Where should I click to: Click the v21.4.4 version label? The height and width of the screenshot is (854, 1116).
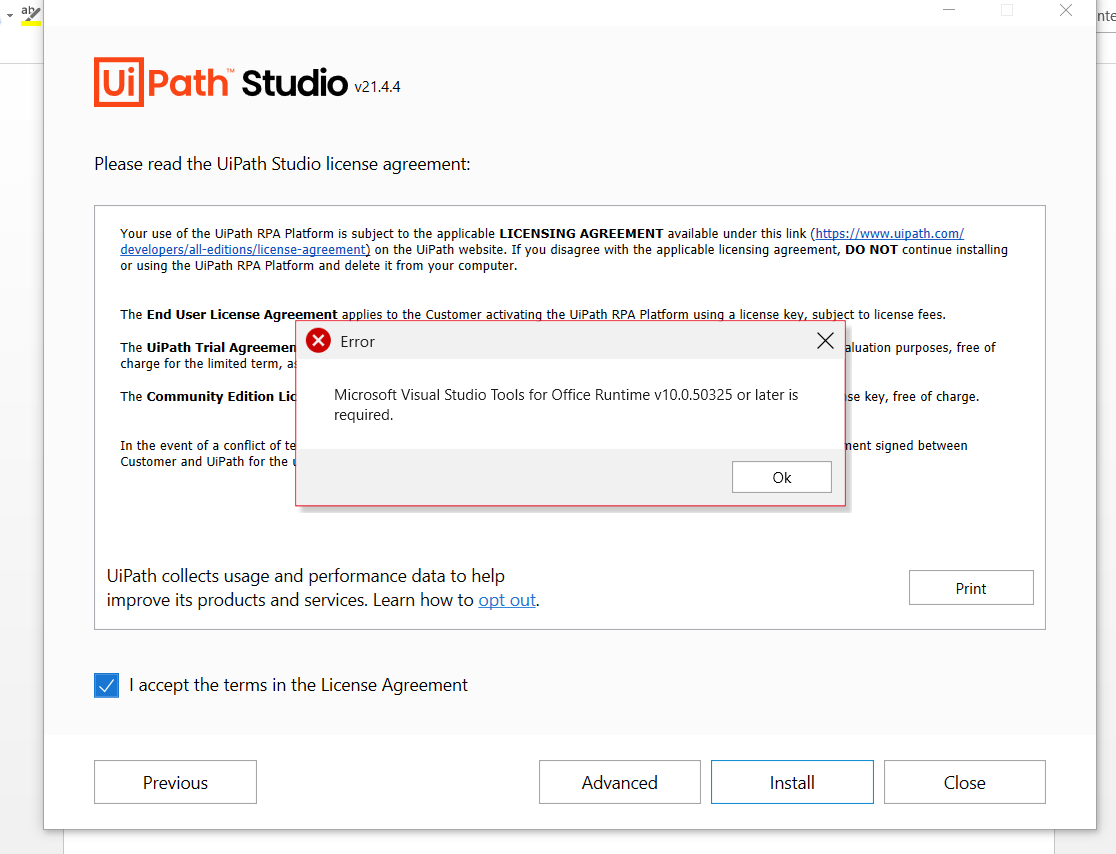(x=377, y=87)
